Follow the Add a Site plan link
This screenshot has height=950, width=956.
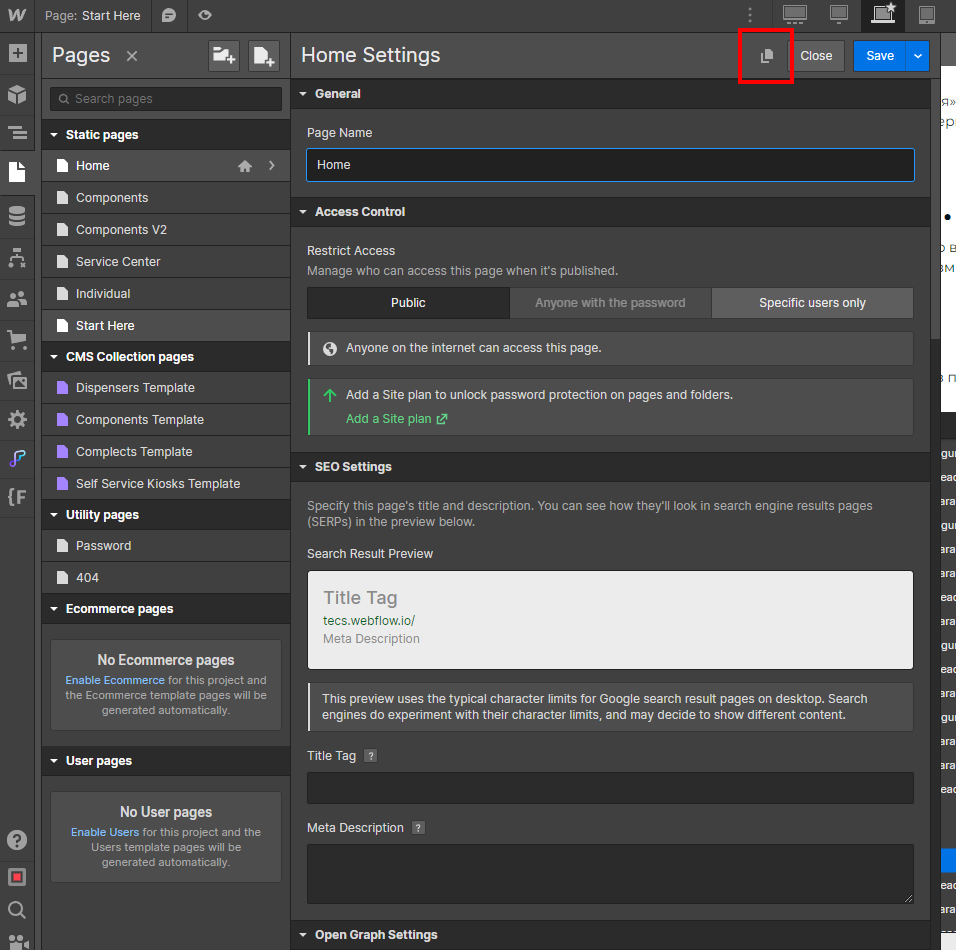tap(396, 419)
